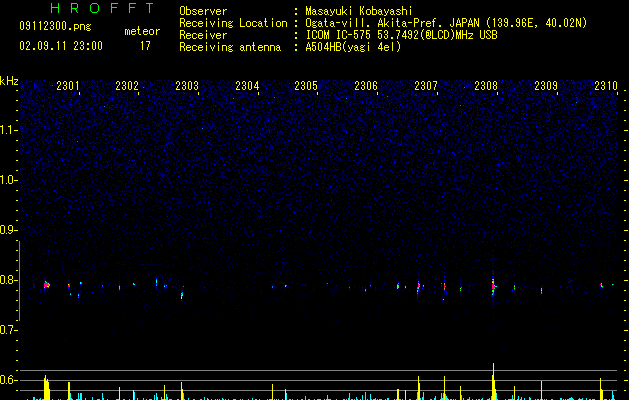Screen dimensions: 629x400
Task: Click the Receiving Location label
Action: [x=233, y=23]
